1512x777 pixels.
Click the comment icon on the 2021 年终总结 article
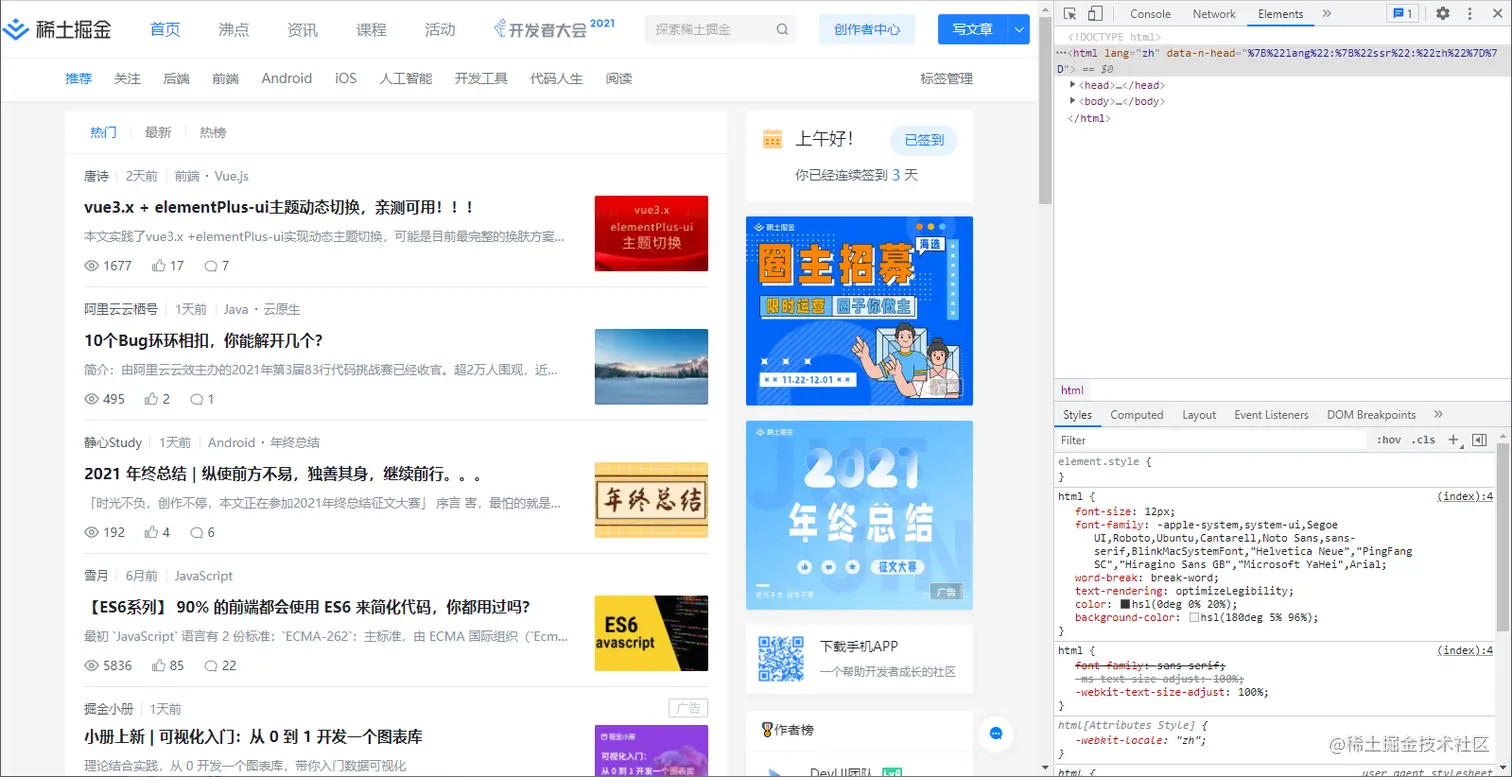[196, 532]
